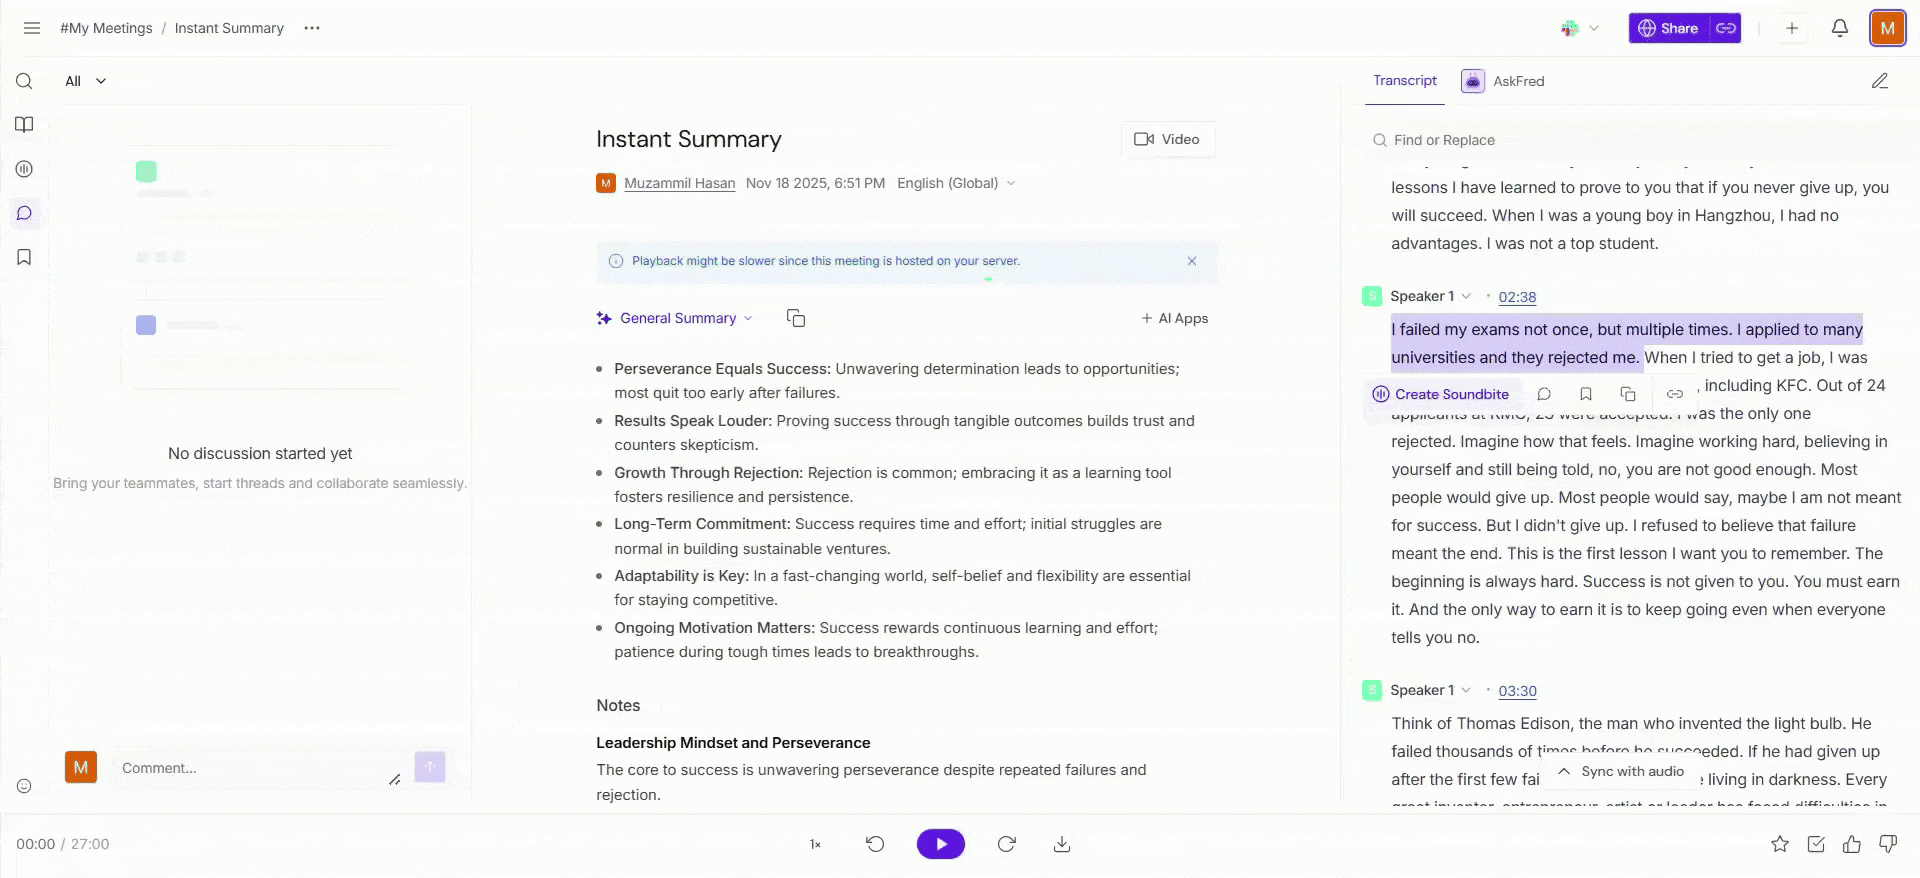Open the soundbites icon in sidebar
The height and width of the screenshot is (878, 1920).
(24, 169)
